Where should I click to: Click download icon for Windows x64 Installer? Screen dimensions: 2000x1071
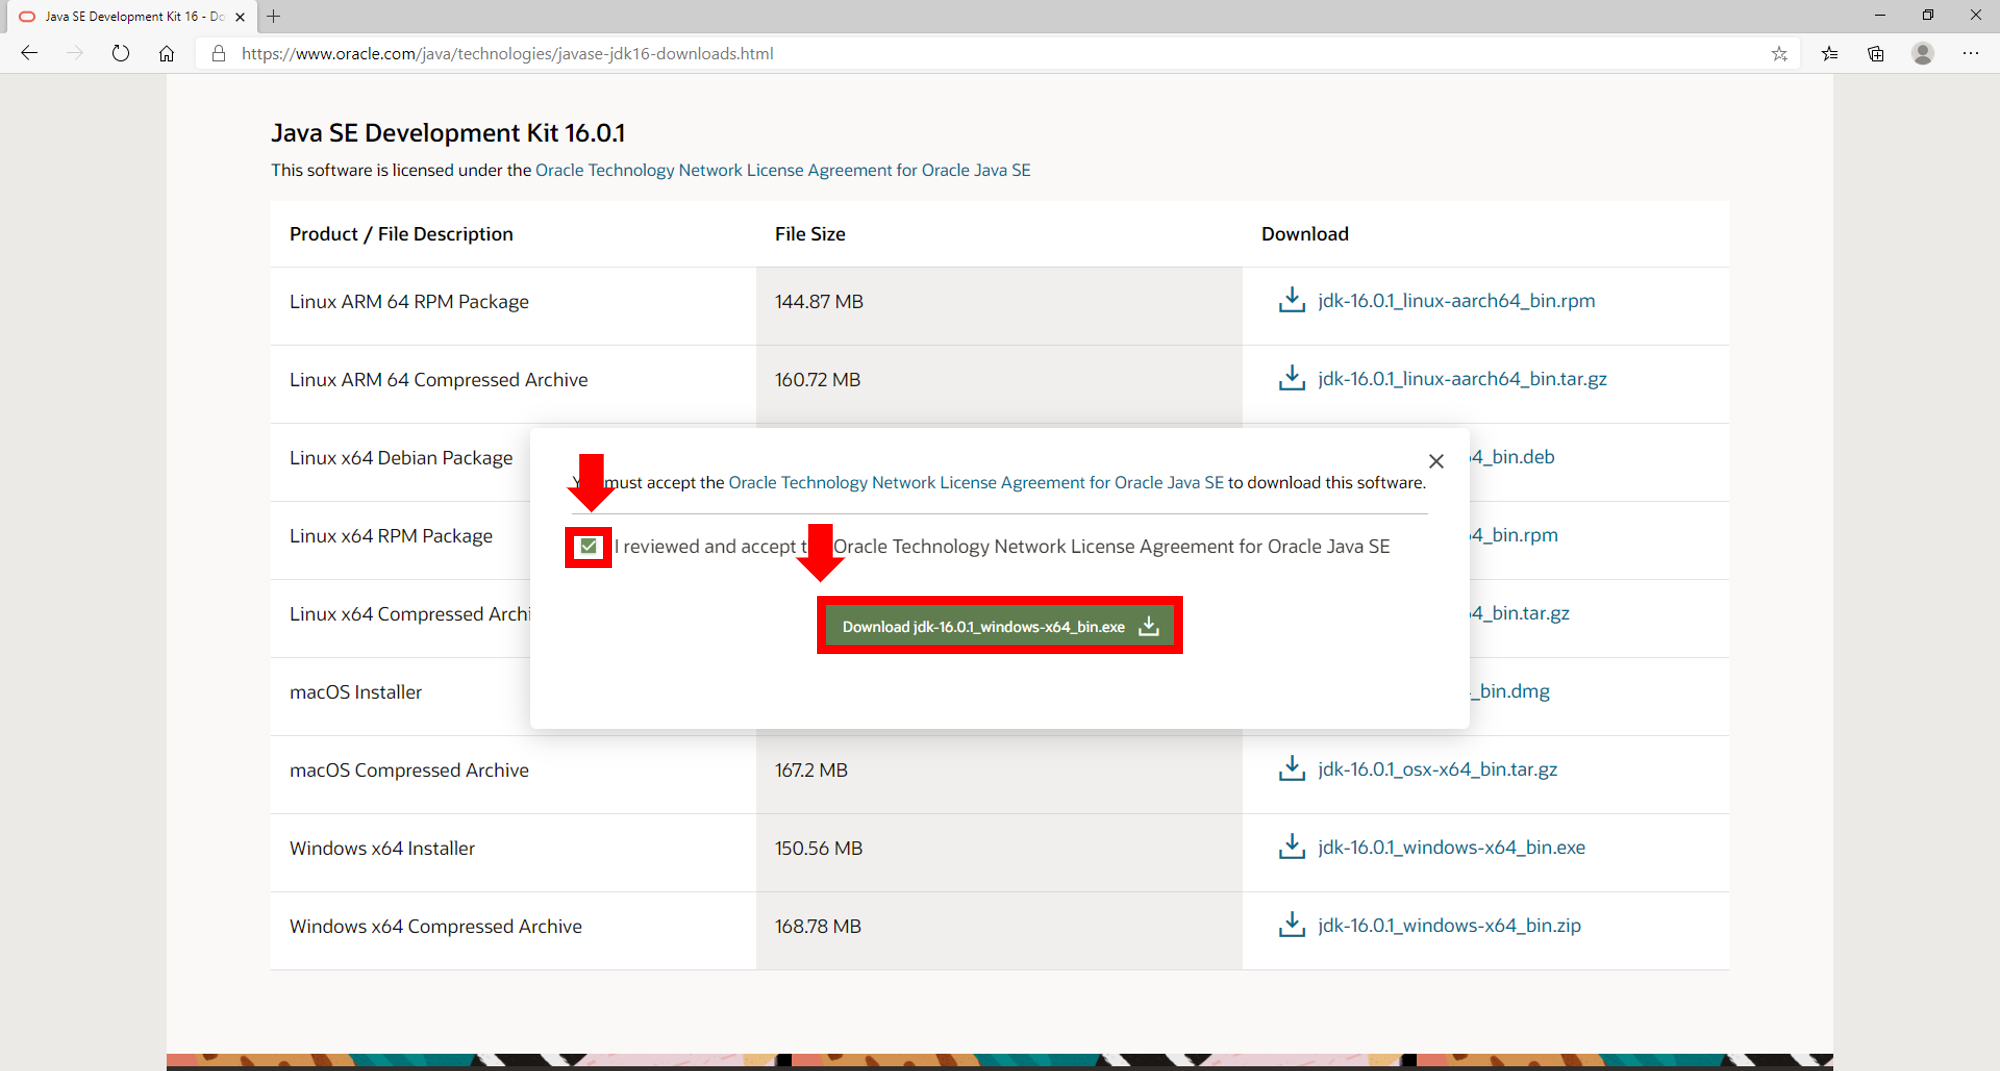tap(1292, 846)
